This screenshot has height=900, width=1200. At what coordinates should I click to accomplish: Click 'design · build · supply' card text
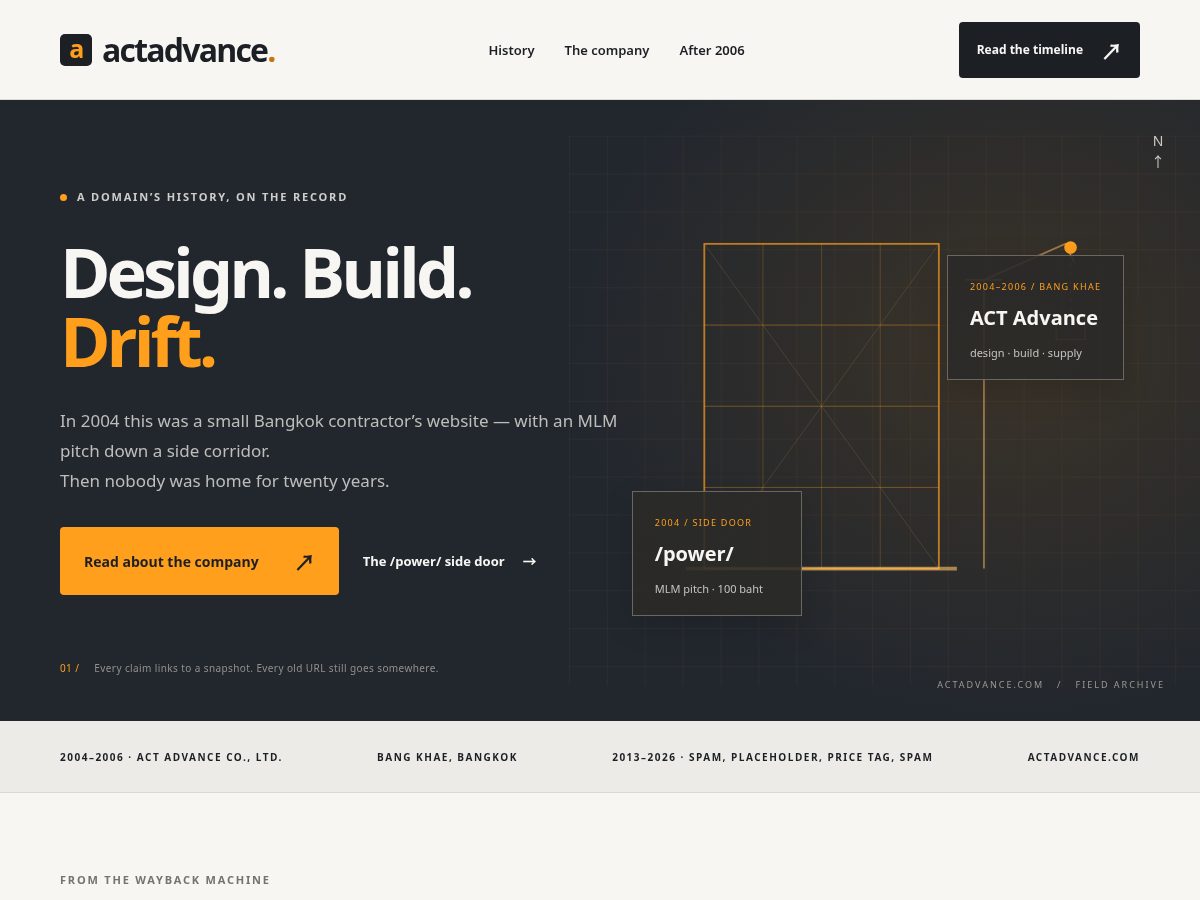tap(1026, 353)
